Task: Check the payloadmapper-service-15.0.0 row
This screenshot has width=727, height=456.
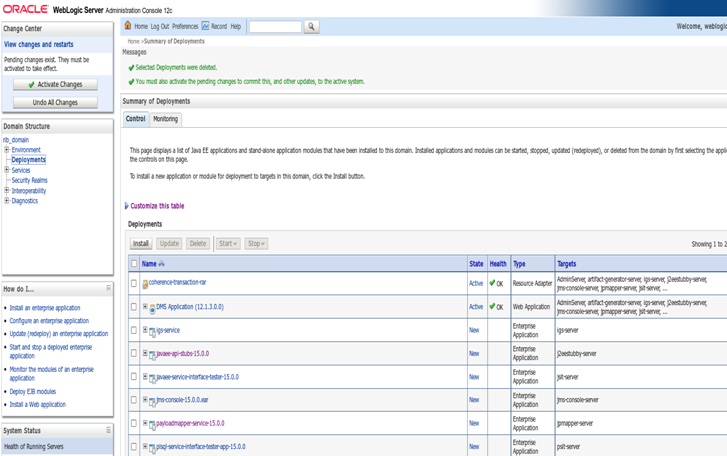Action: tap(134, 423)
